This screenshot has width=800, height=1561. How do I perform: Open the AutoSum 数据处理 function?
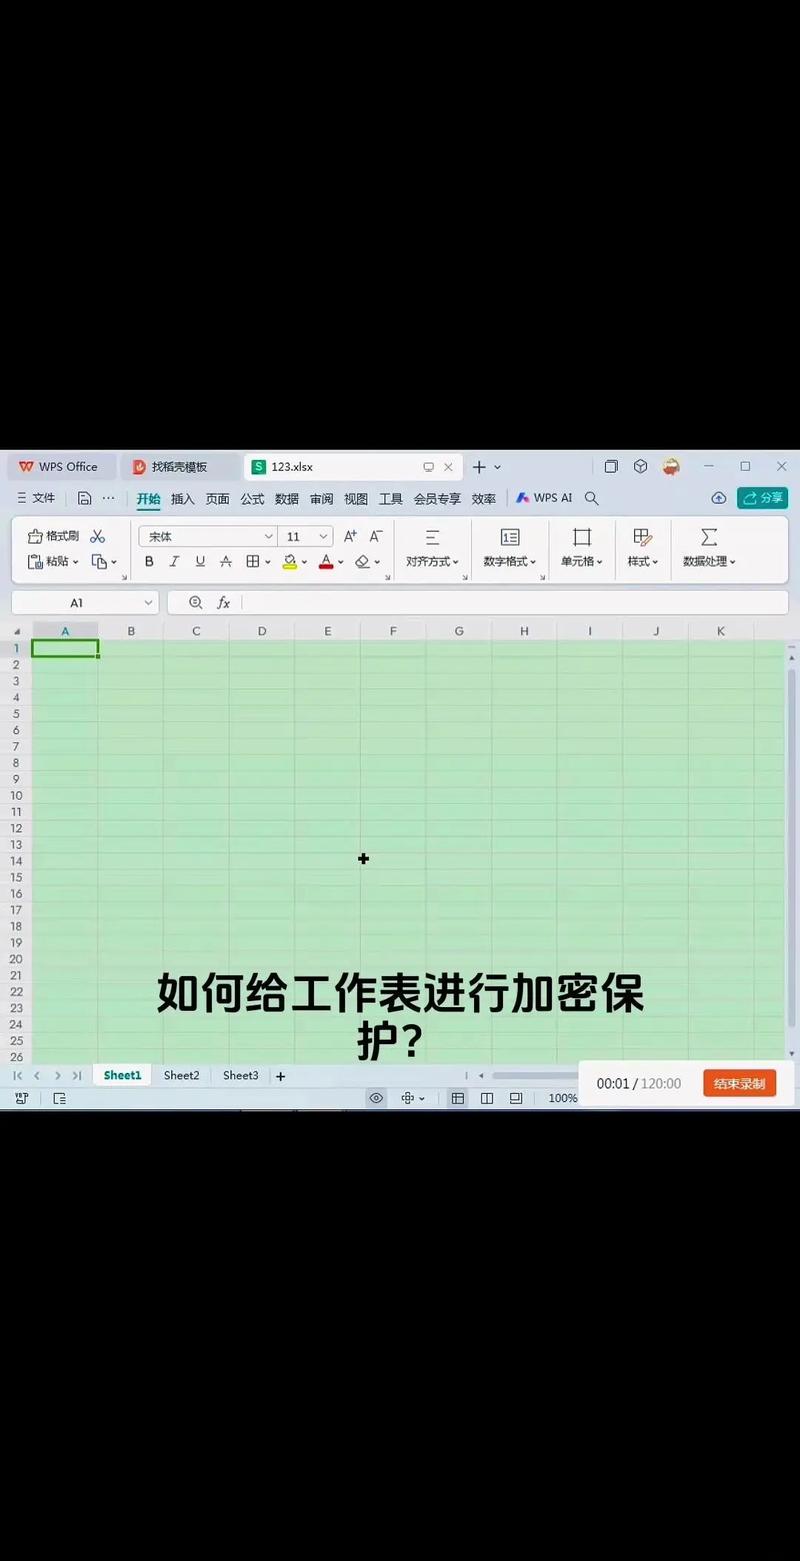(708, 548)
